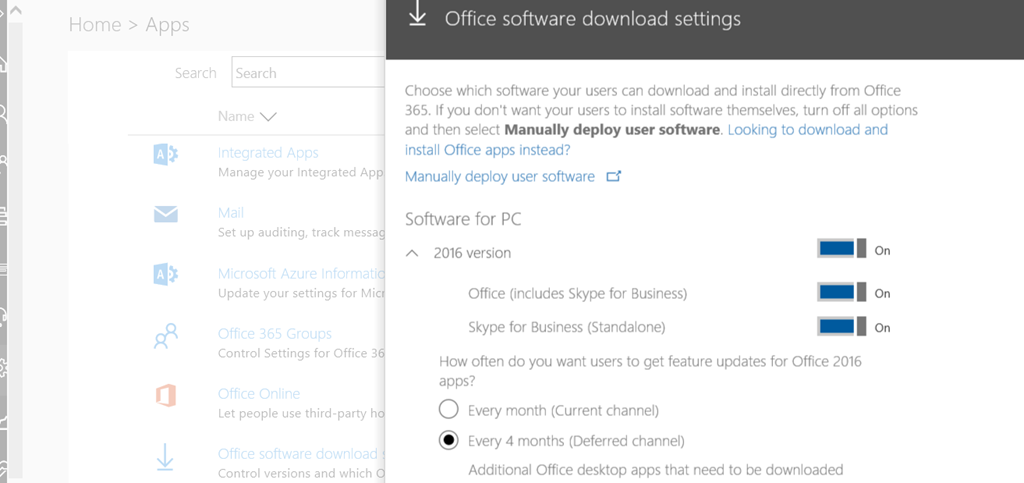Click the Office 365 Groups people icon
This screenshot has height=483, width=1024.
pyautogui.click(x=166, y=336)
